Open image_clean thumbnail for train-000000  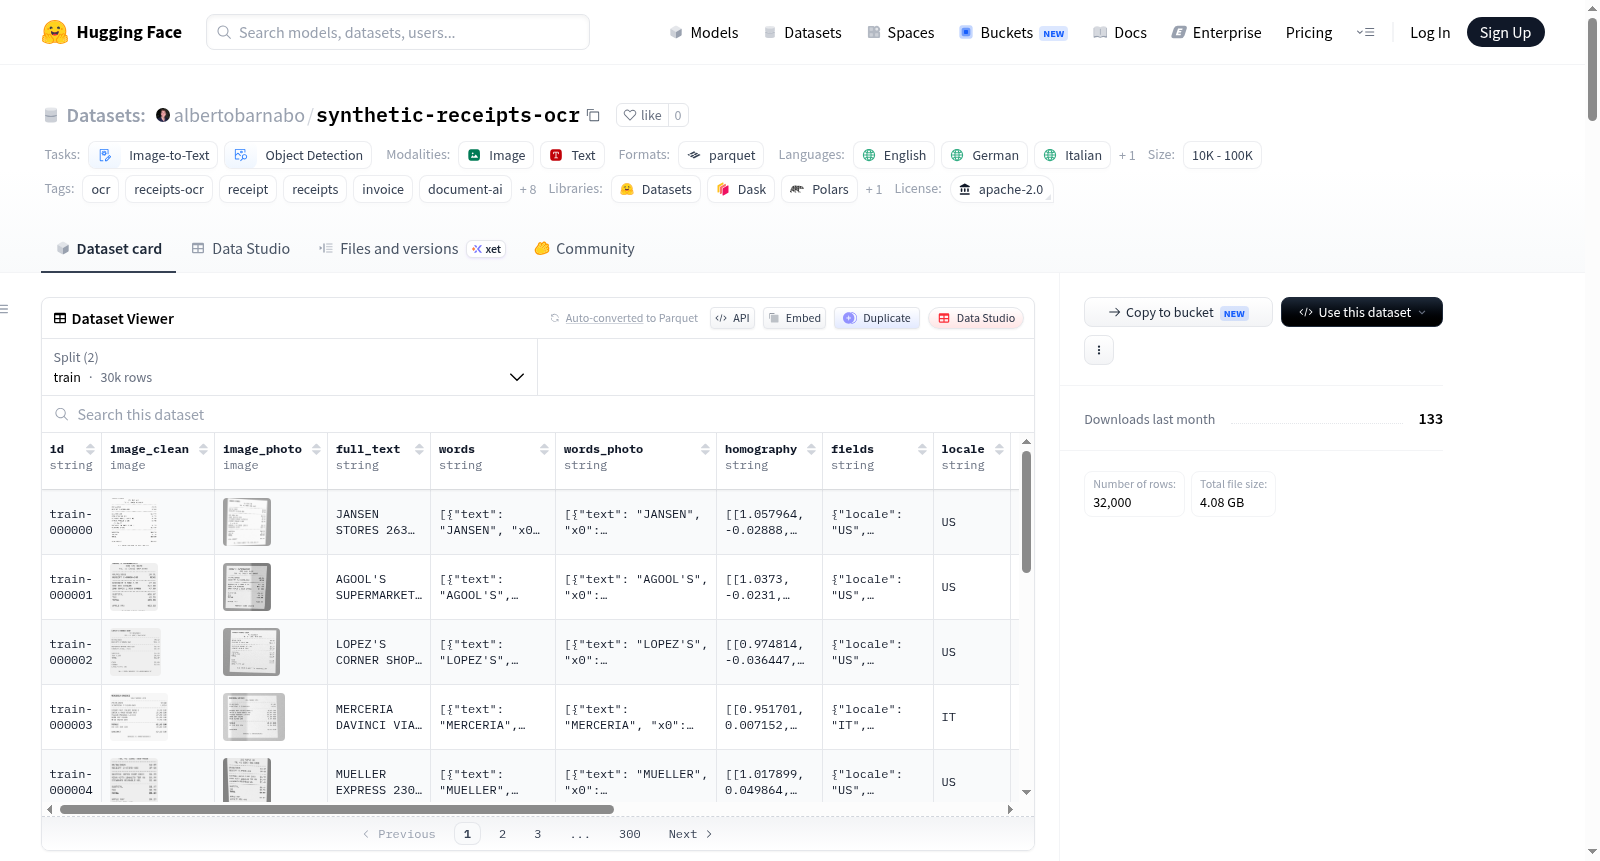point(134,522)
